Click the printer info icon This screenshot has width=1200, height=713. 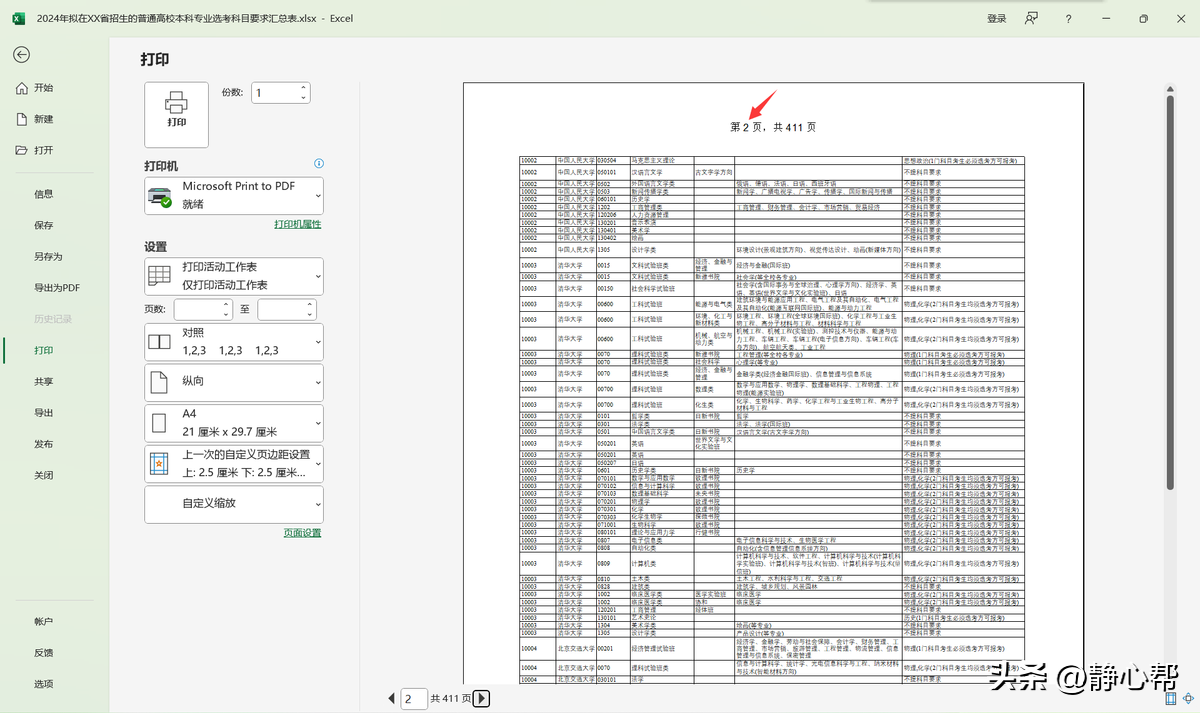[x=319, y=163]
